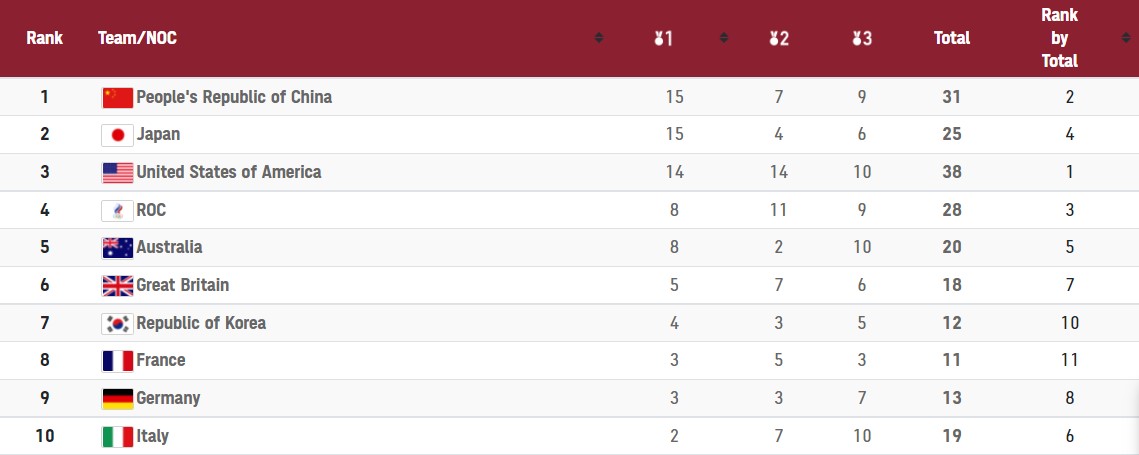Screen dimensions: 1139x455
Task: Open the France team link
Action: pyautogui.click(x=160, y=360)
